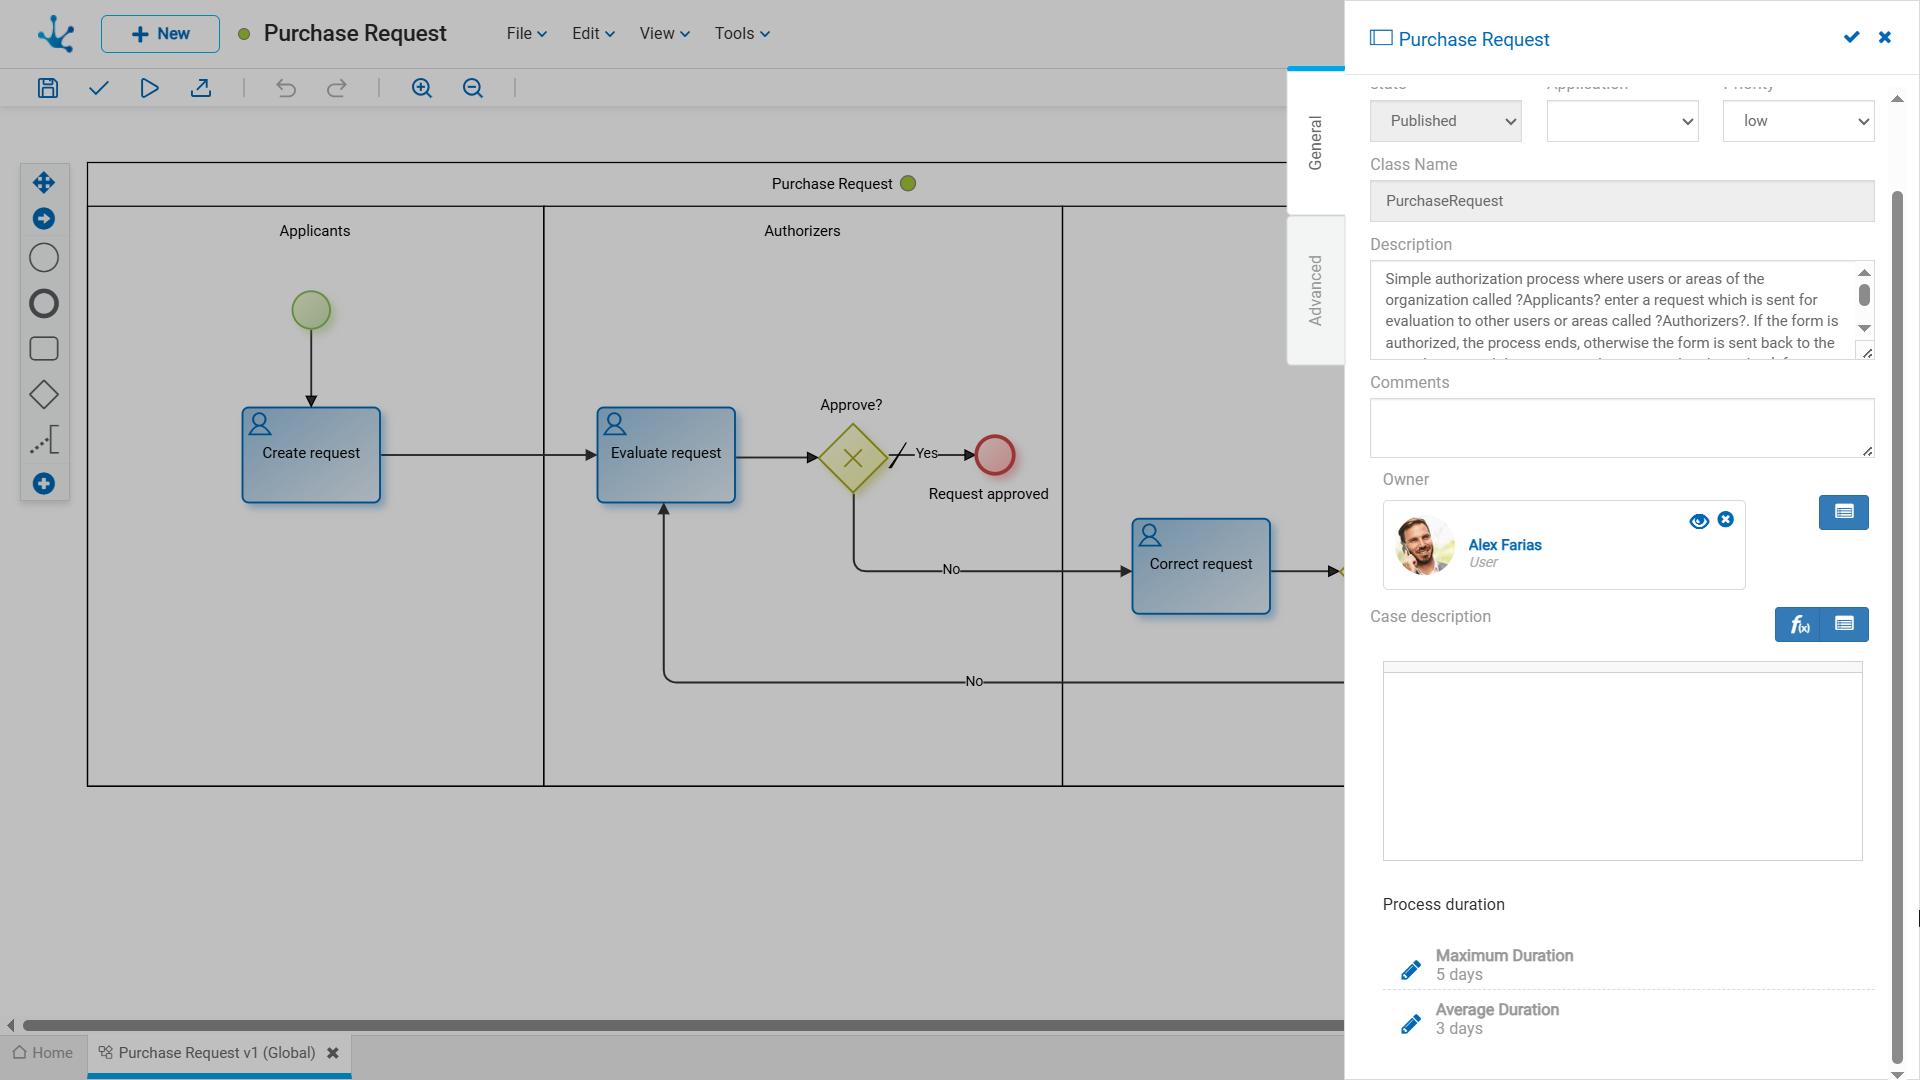Click the zoom out magnifier icon
The height and width of the screenshot is (1080, 1920).
pos(473,88)
